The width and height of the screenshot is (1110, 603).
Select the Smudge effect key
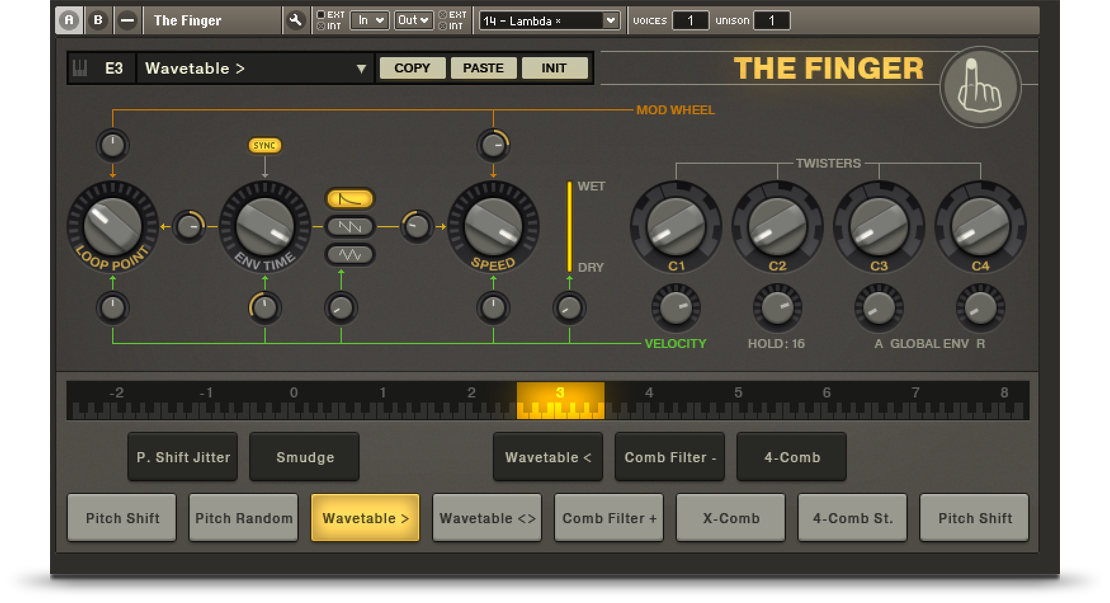tap(304, 457)
